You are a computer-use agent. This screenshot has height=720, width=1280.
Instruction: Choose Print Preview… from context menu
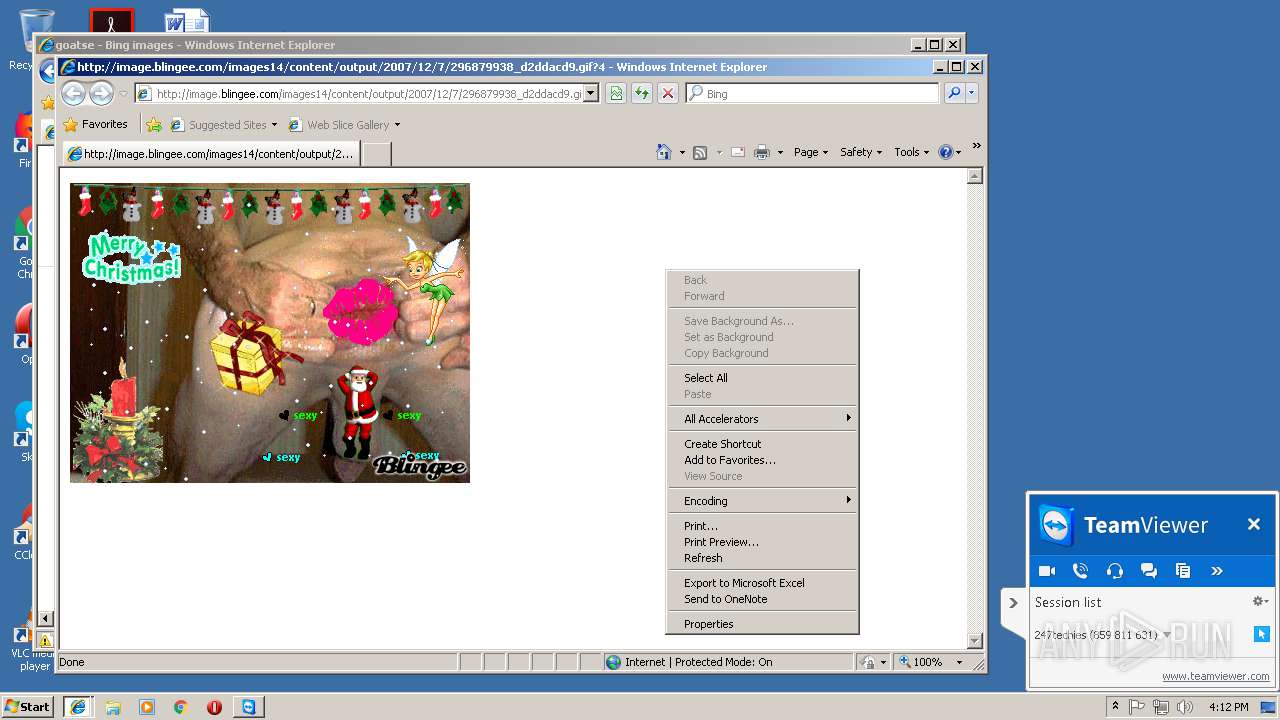coord(762,542)
